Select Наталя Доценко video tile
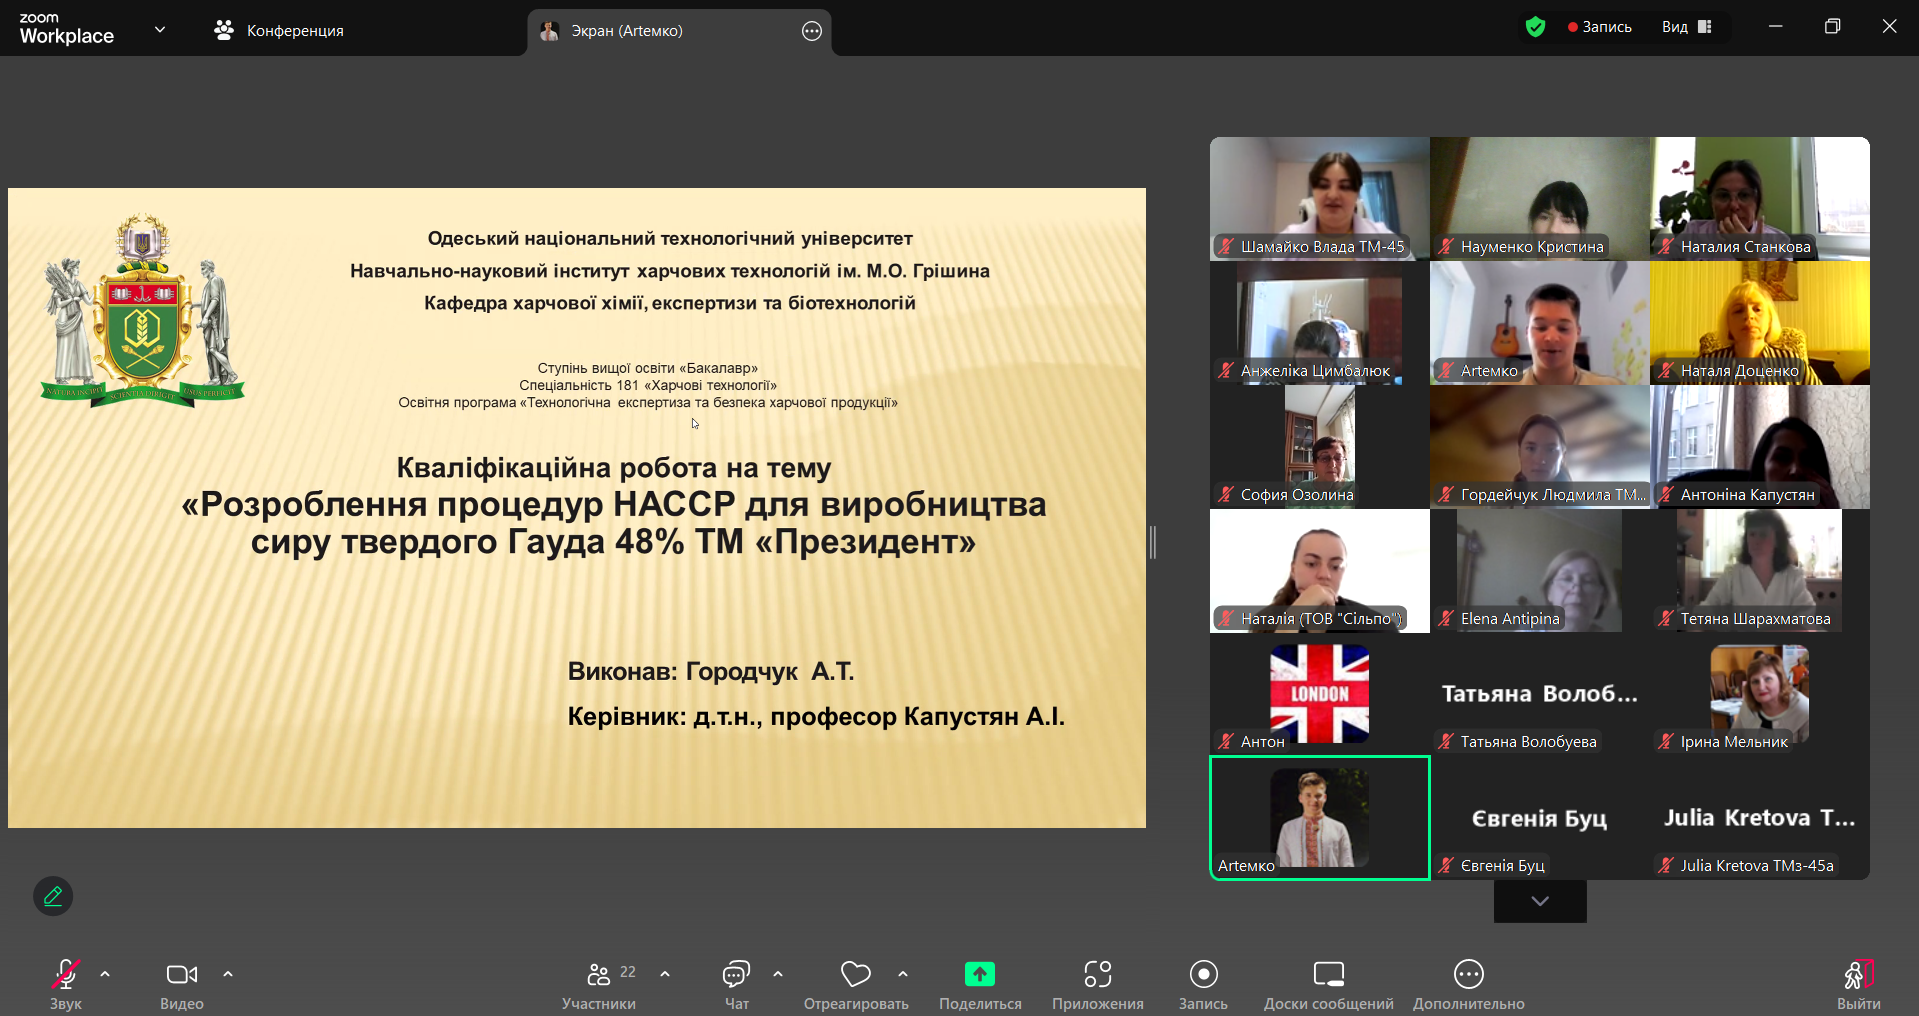This screenshot has width=1919, height=1016. (x=1760, y=323)
